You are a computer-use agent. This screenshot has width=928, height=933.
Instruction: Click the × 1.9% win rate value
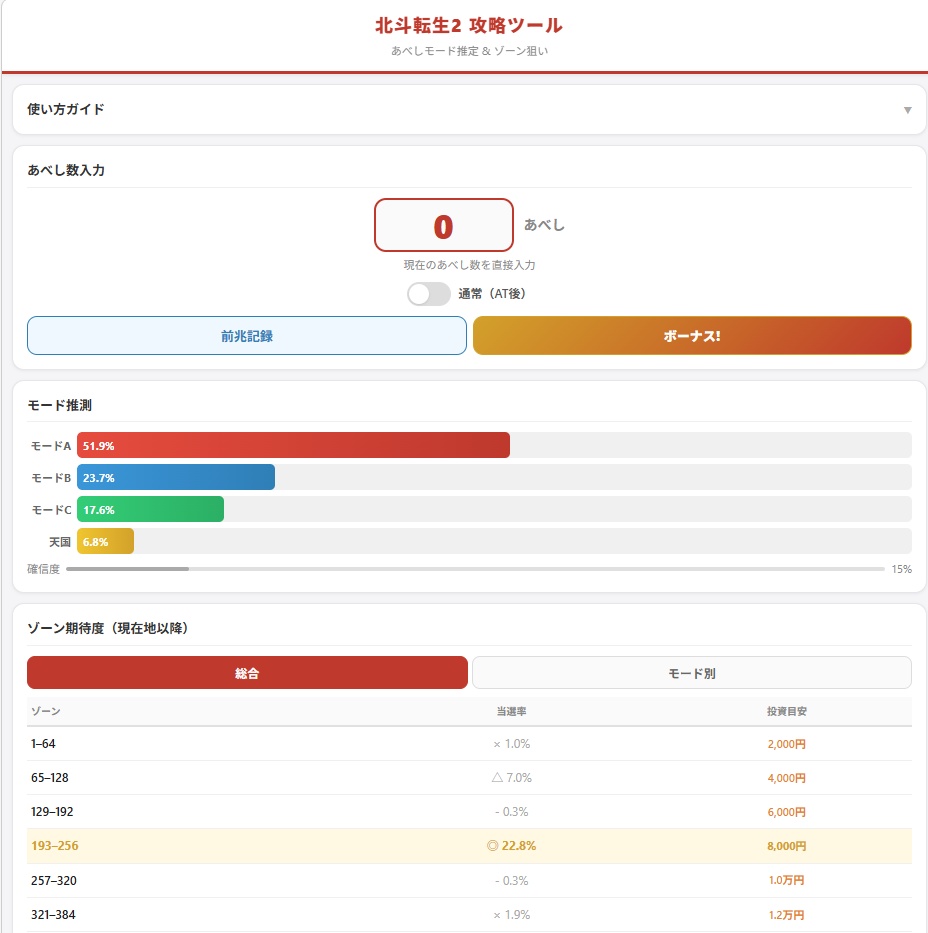pyautogui.click(x=512, y=915)
